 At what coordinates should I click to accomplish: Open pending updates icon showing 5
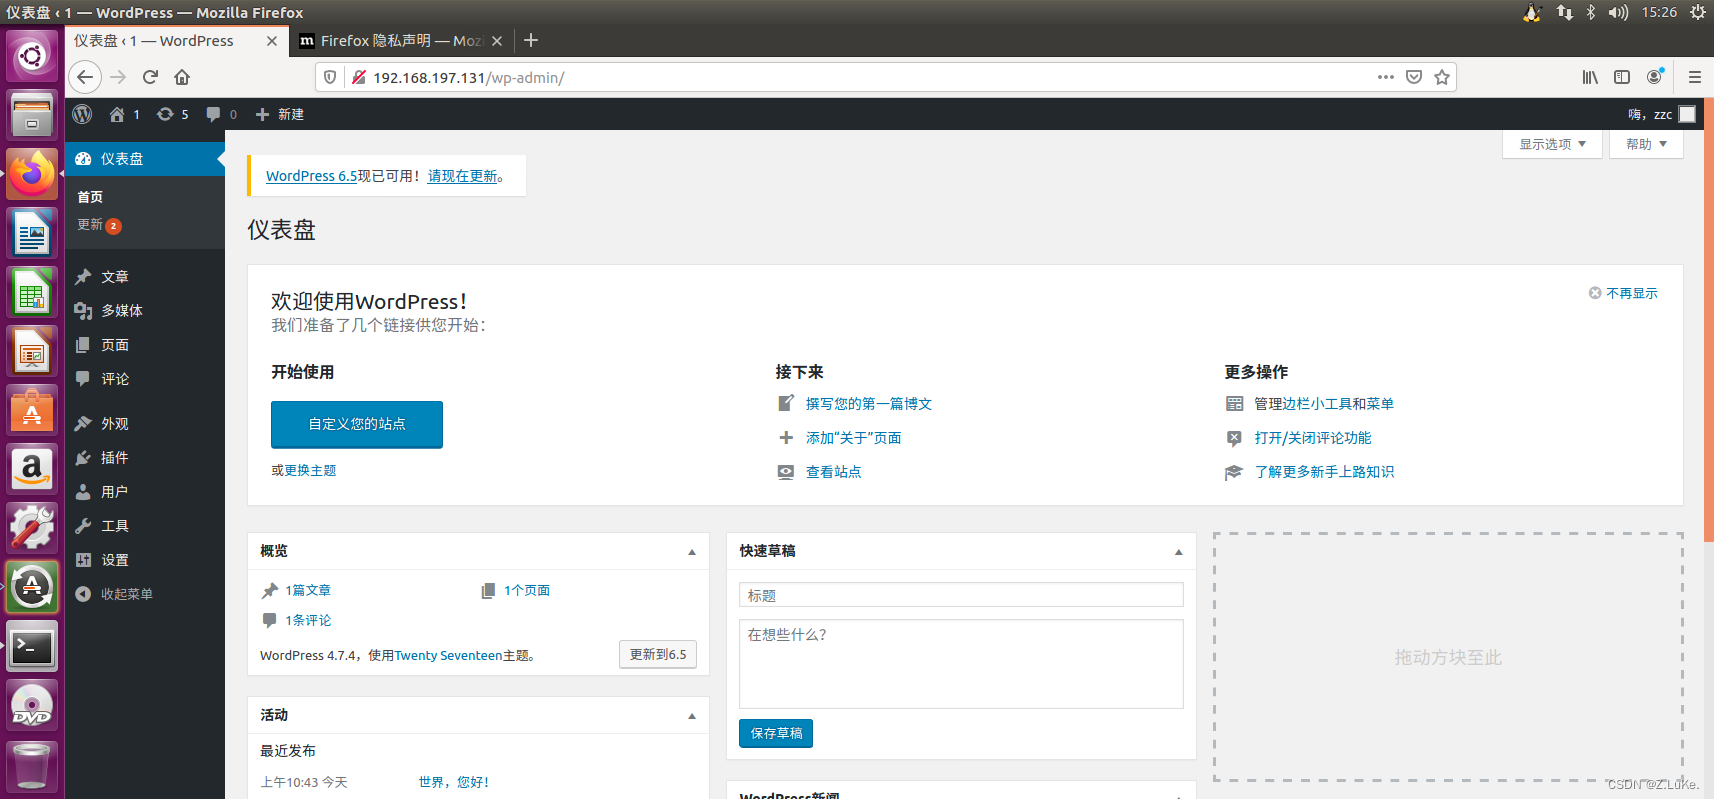(x=172, y=114)
